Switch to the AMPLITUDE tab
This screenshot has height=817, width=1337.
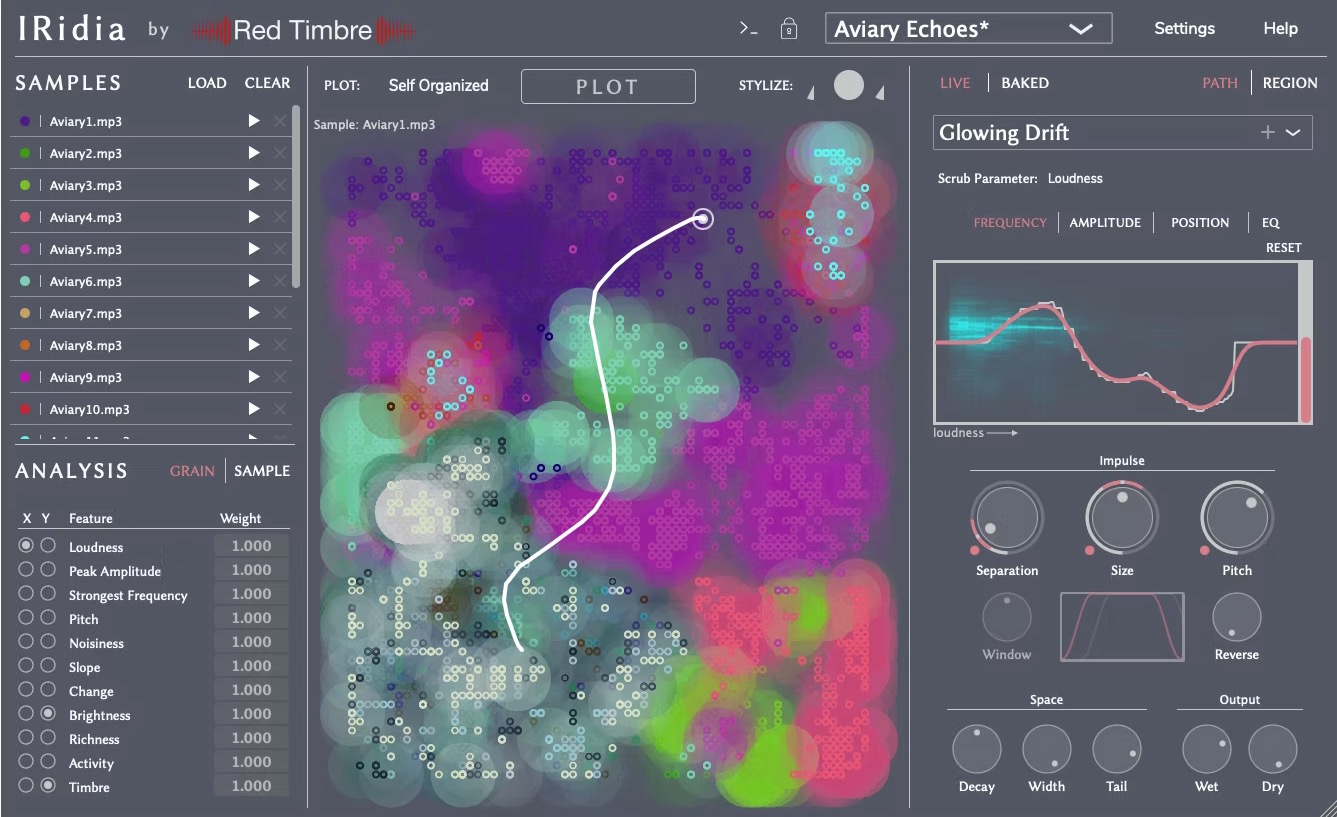[1105, 223]
